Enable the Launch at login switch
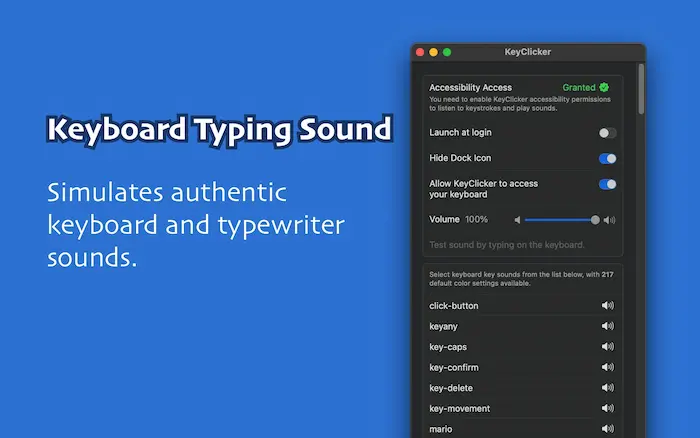This screenshot has height=438, width=700. tap(607, 133)
